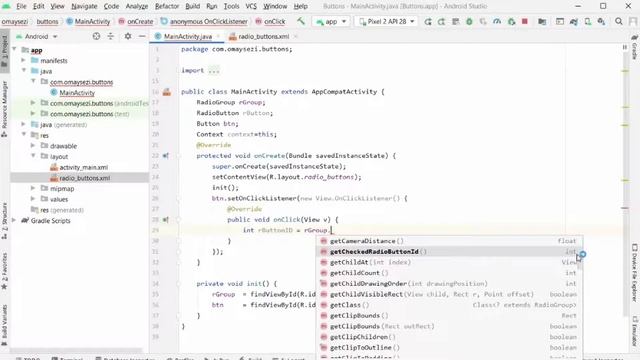This screenshot has width=640, height=360.
Task: Select radio_buttons.xml in the project tree
Action: click(84, 178)
